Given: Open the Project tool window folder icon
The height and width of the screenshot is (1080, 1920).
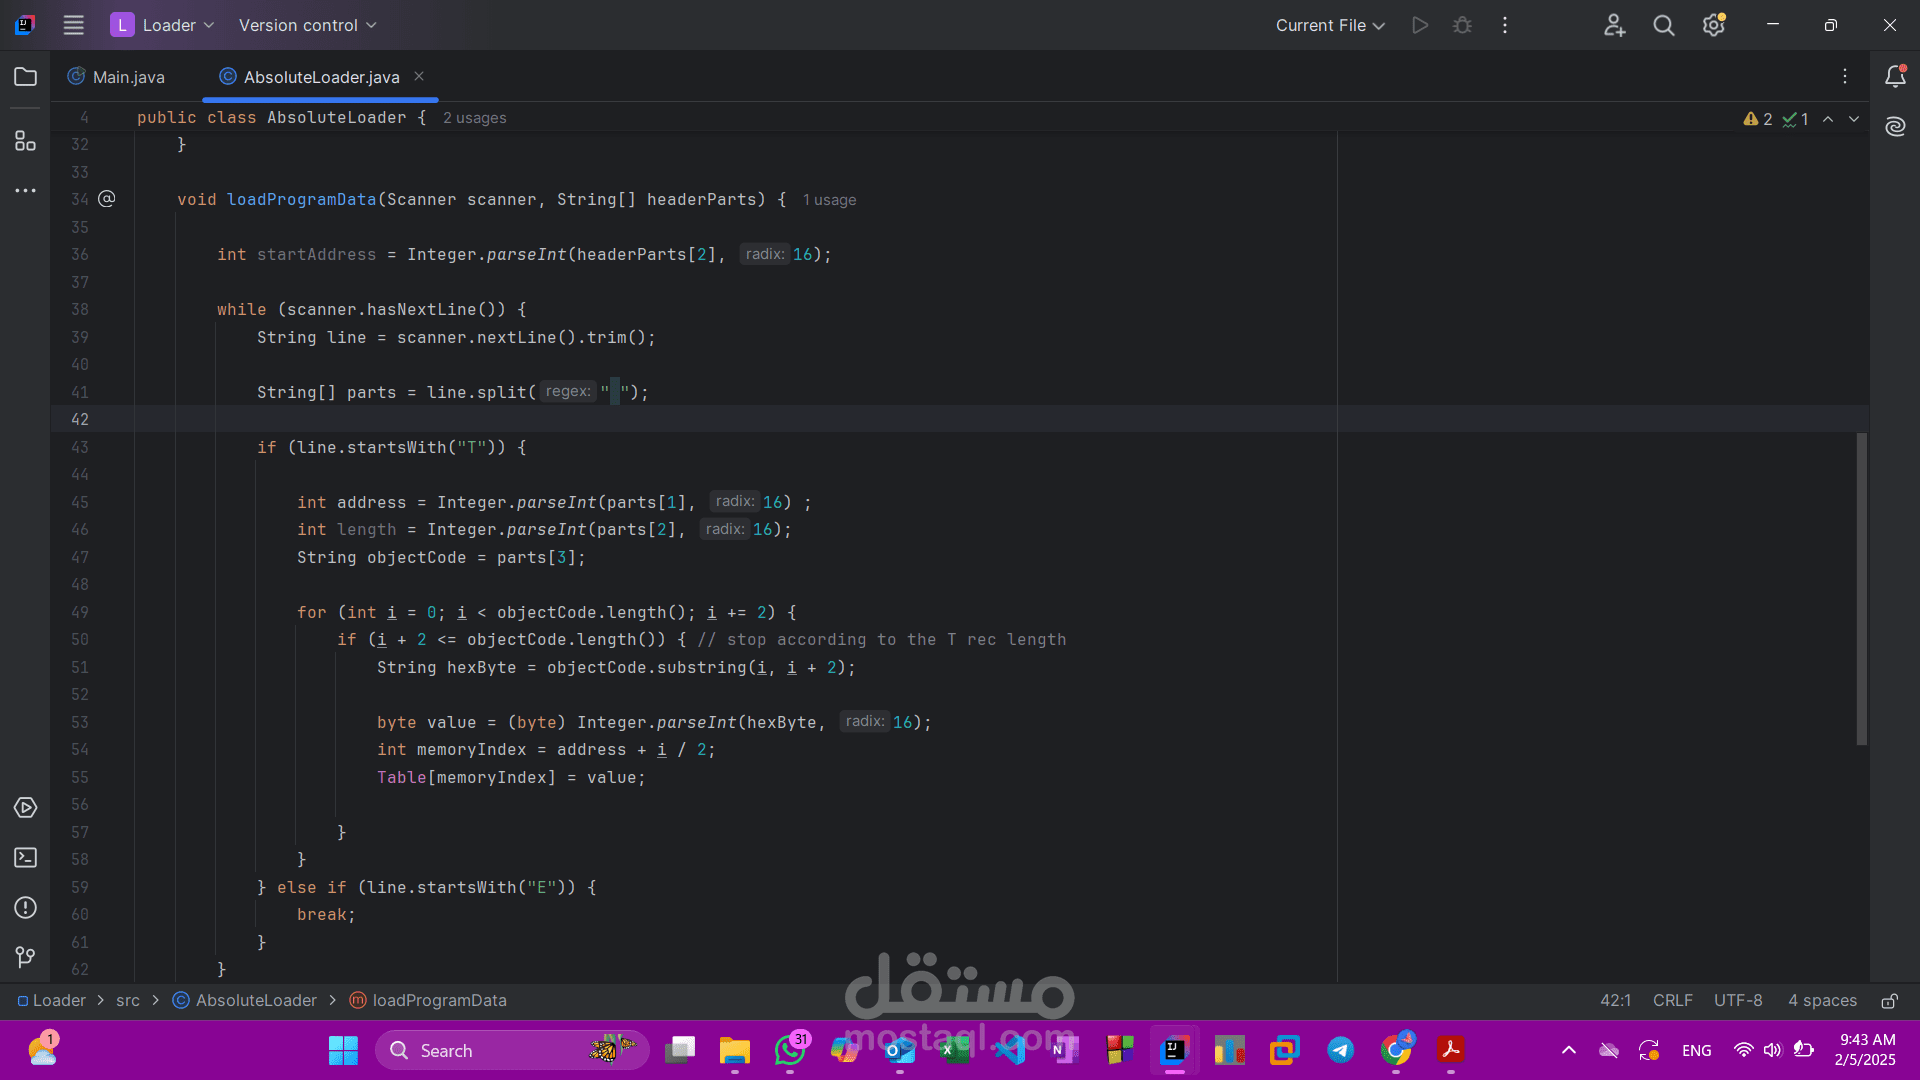Looking at the screenshot, I should 26,77.
